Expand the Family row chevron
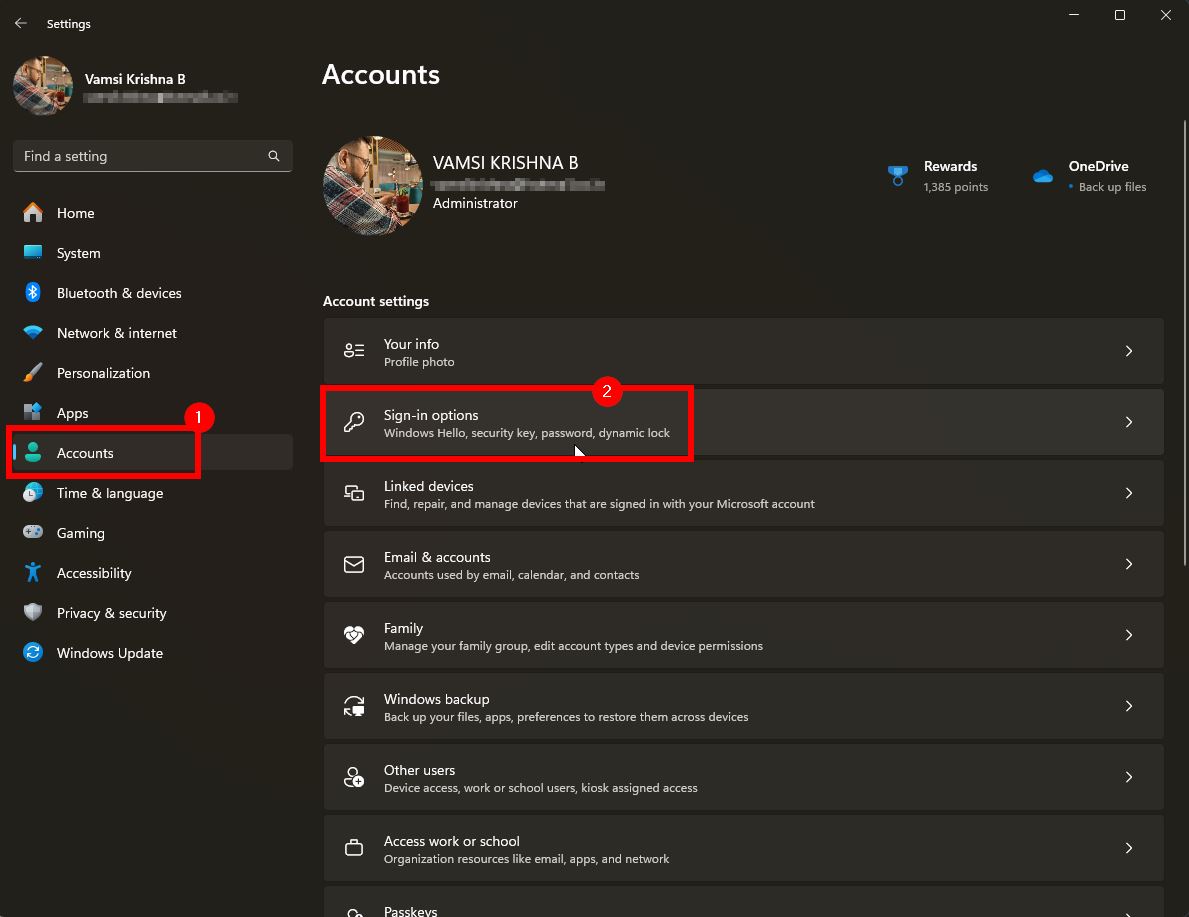Image resolution: width=1189 pixels, height=917 pixels. click(1128, 635)
